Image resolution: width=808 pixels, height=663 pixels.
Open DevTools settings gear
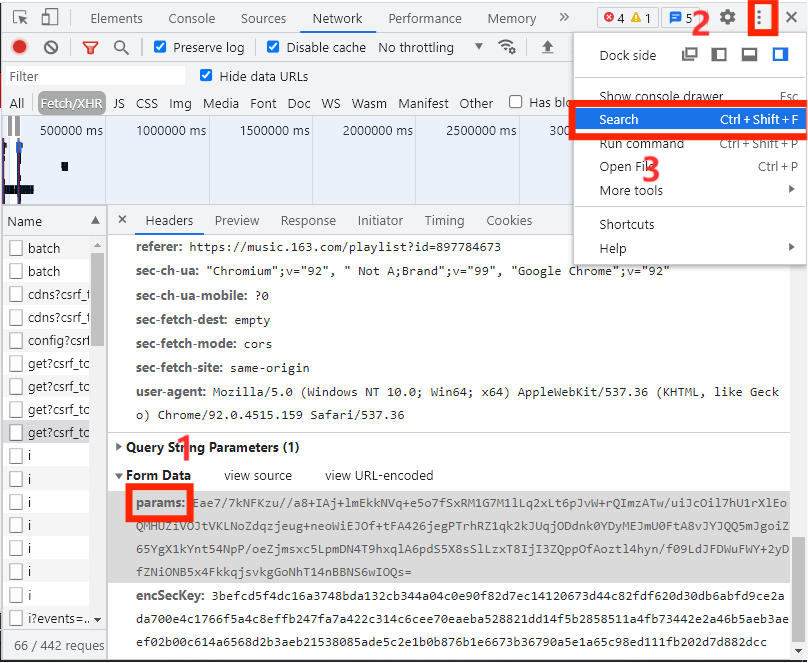click(728, 18)
